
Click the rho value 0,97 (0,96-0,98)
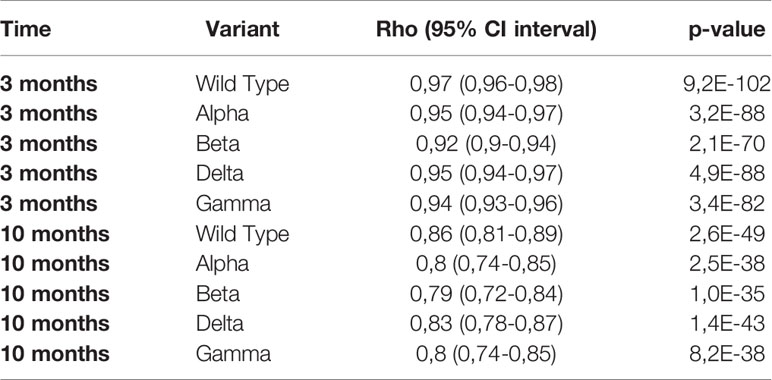pos(486,84)
